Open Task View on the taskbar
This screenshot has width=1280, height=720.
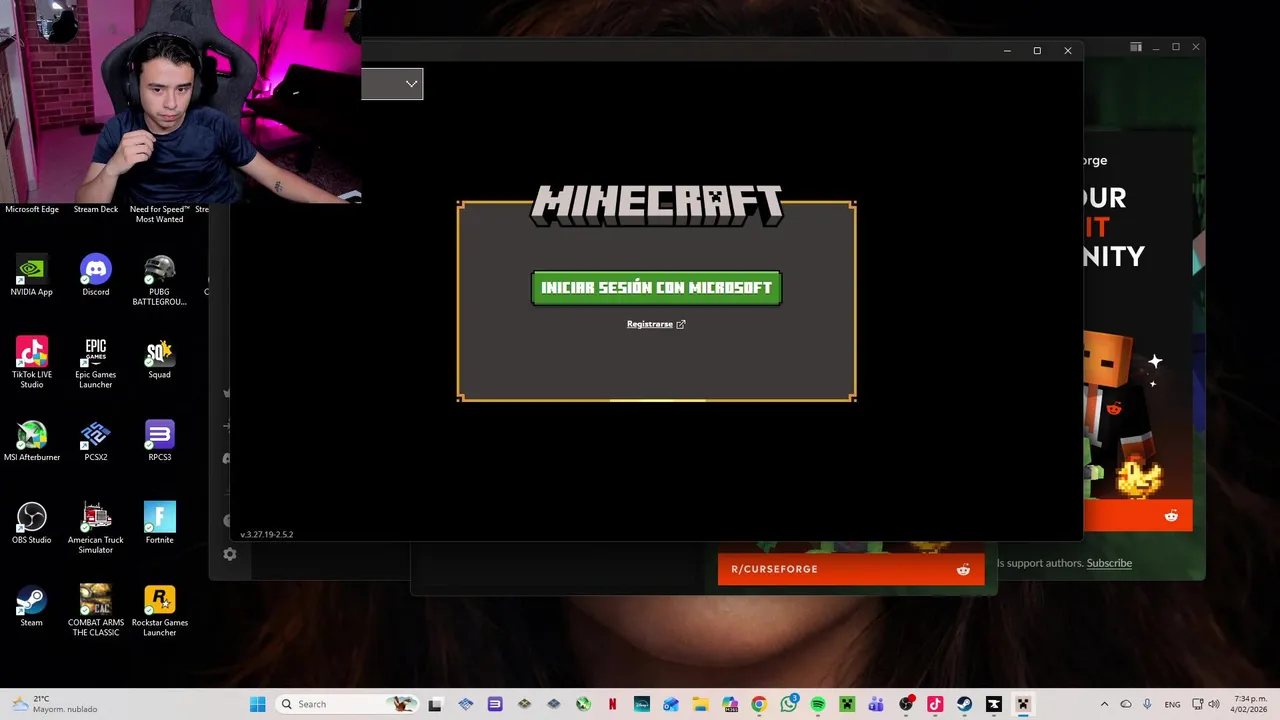click(435, 704)
